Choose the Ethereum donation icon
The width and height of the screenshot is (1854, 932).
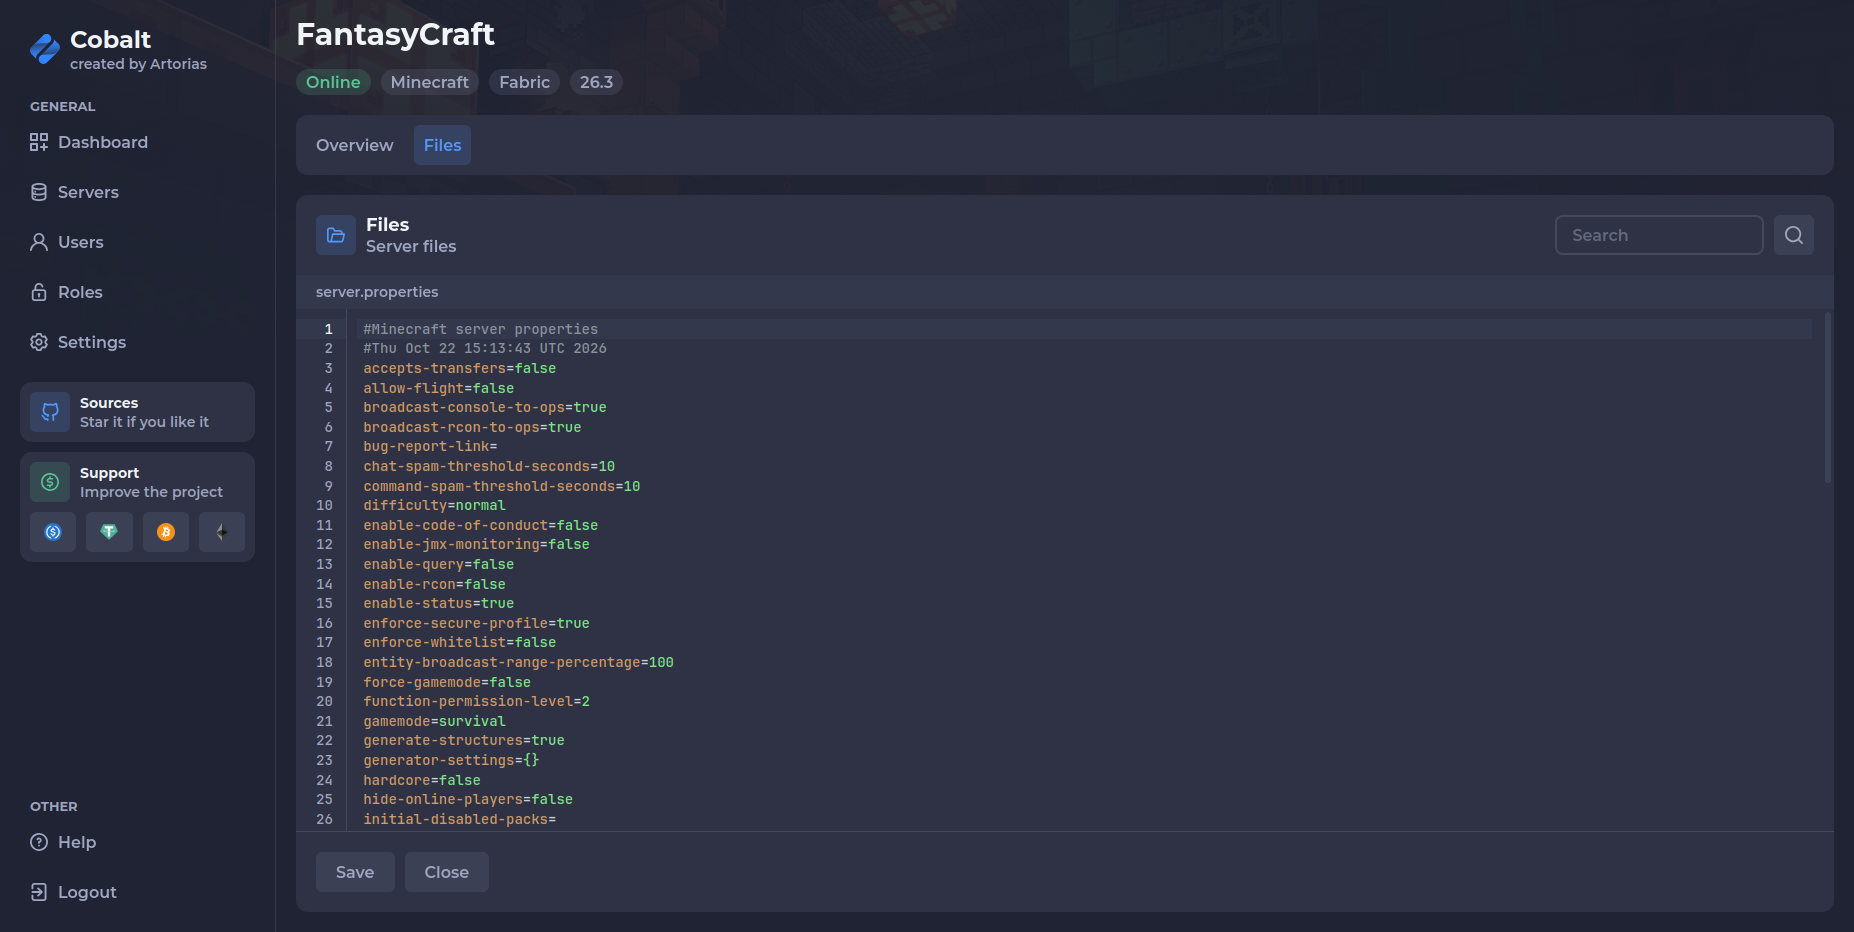tap(222, 532)
